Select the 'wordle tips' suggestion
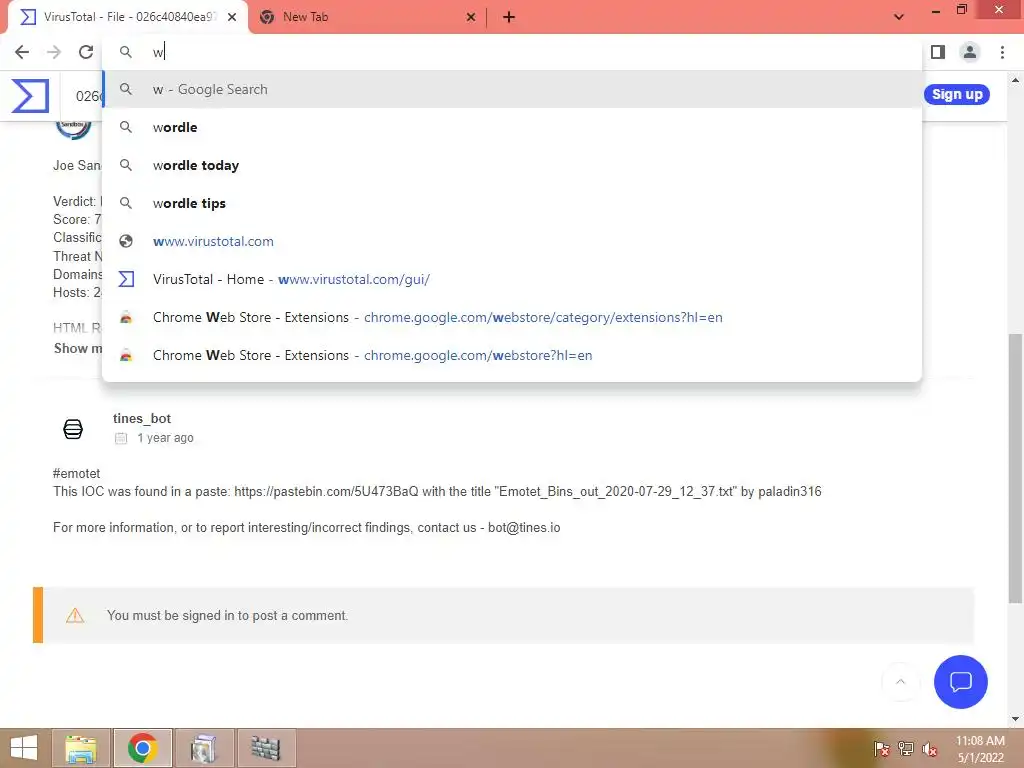This screenshot has width=1024, height=768. tap(512, 203)
